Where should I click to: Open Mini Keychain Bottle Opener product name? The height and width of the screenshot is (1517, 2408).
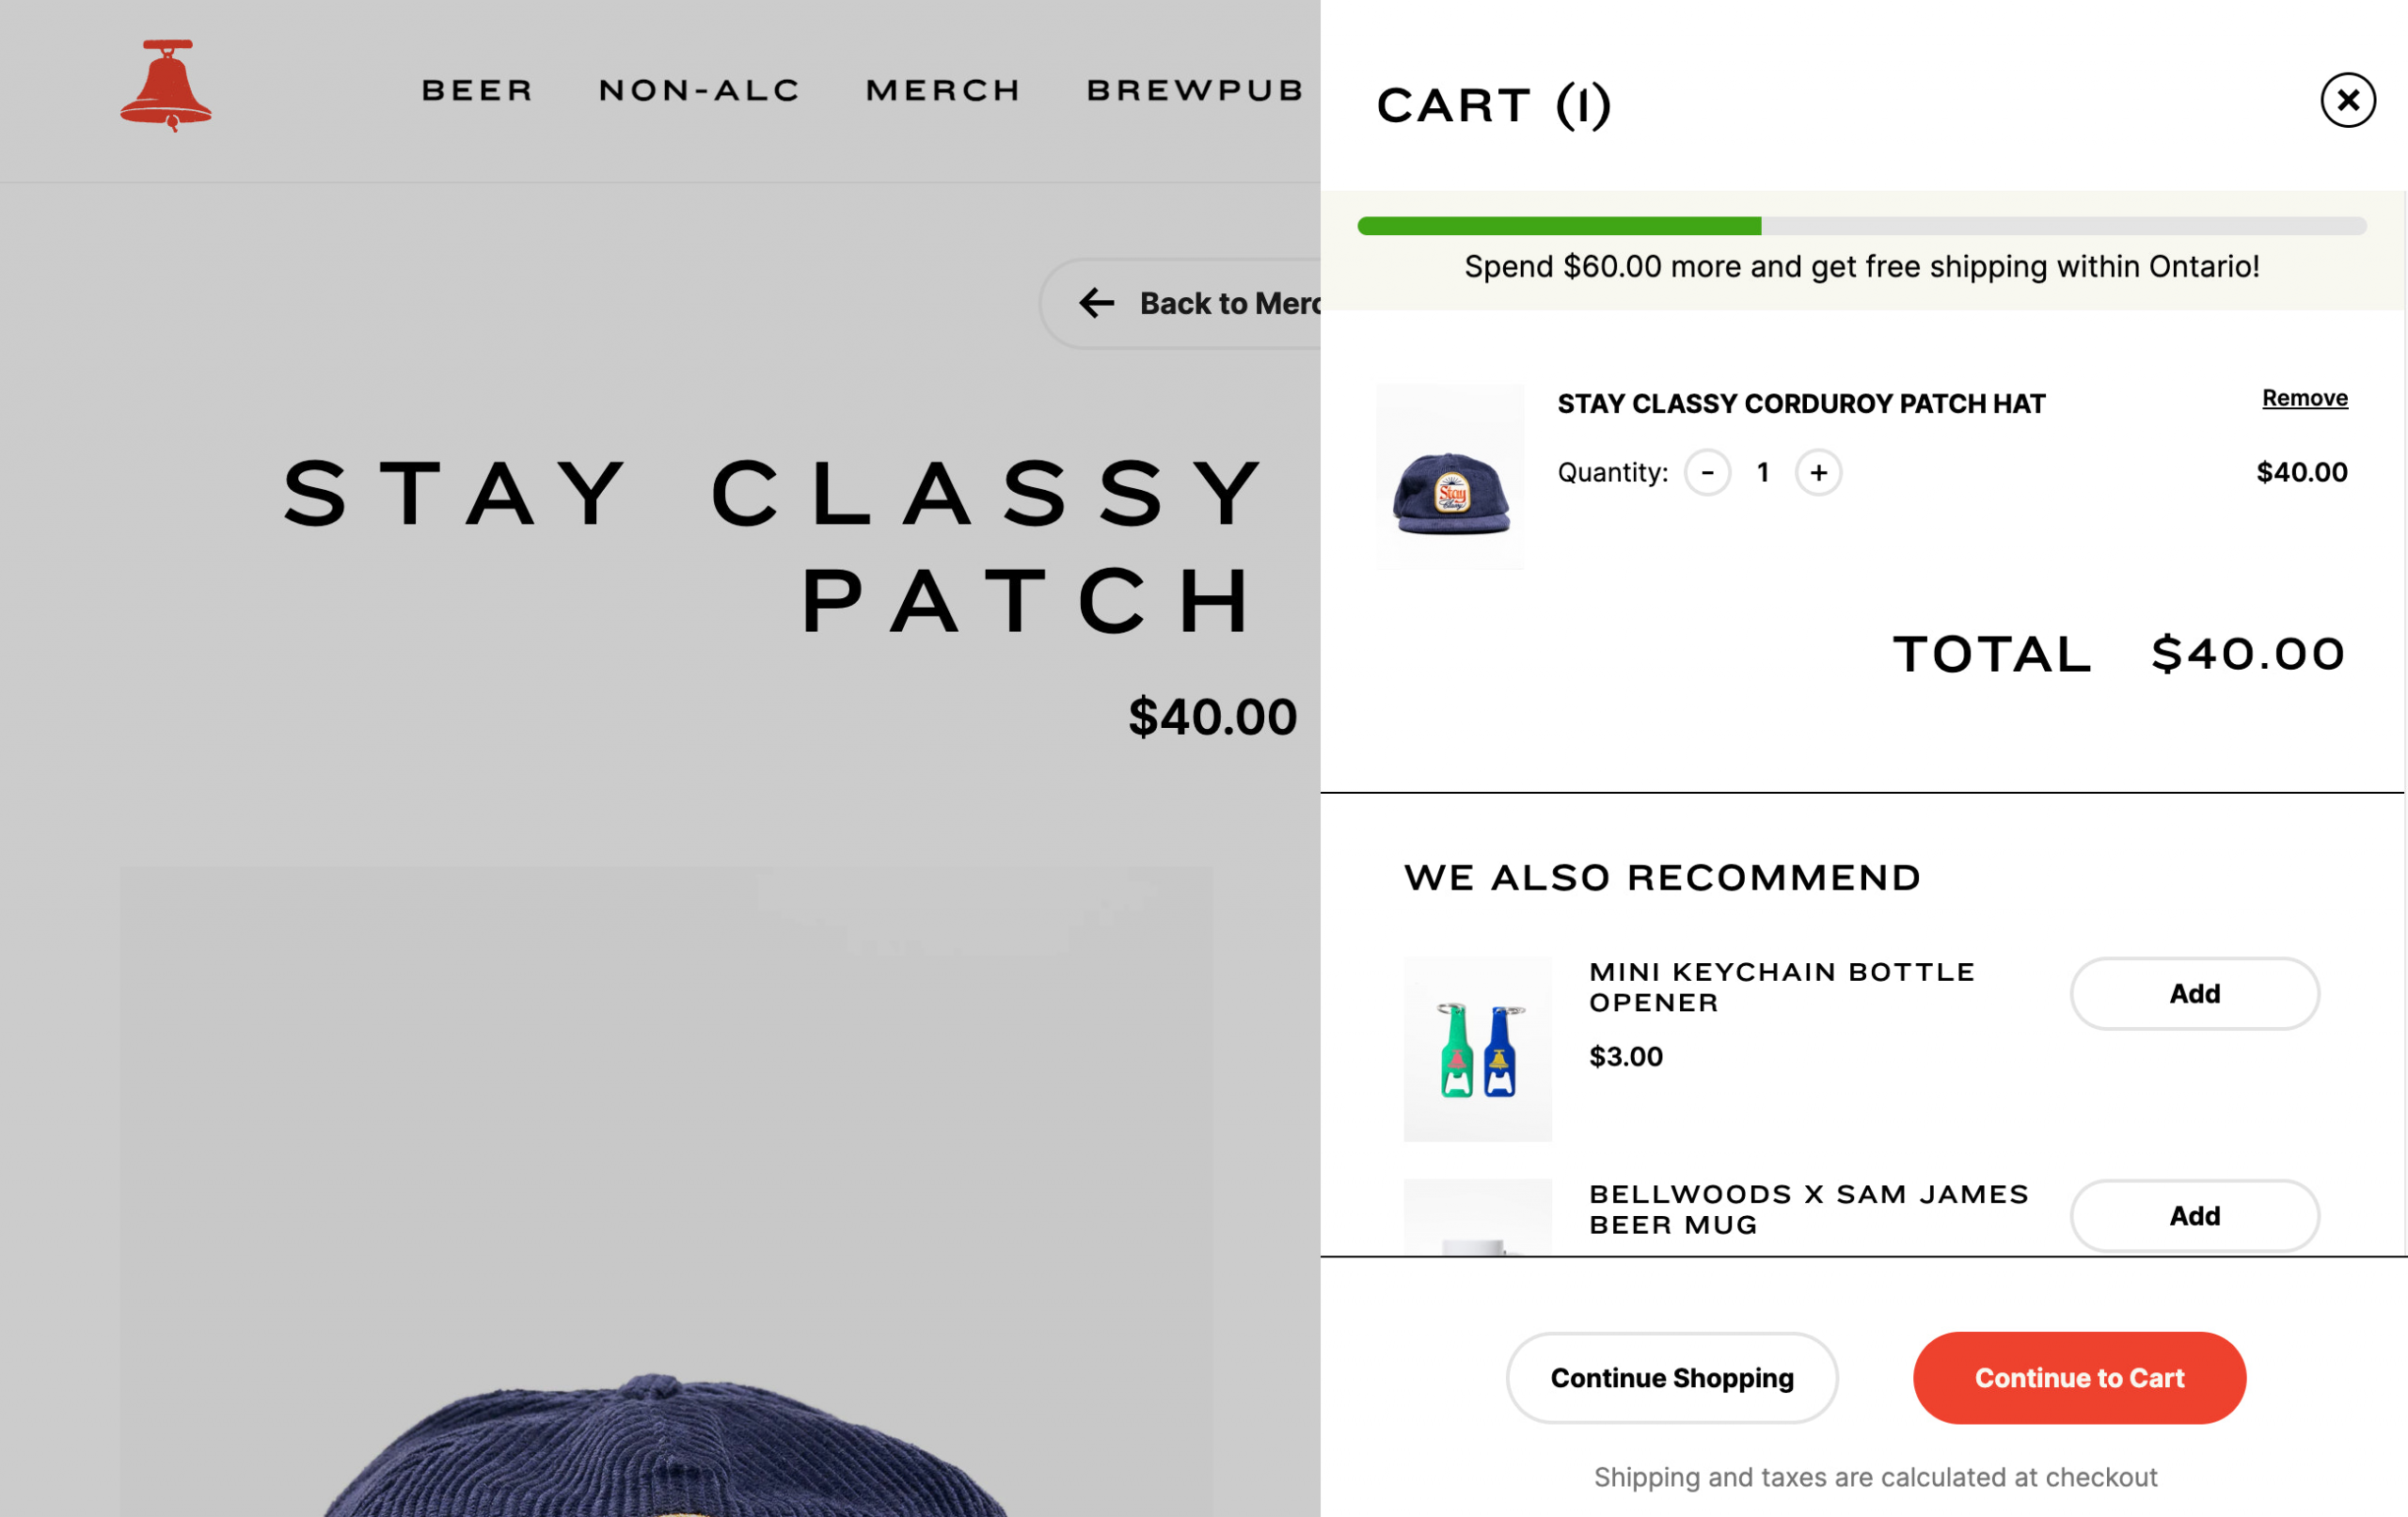[x=1781, y=987]
